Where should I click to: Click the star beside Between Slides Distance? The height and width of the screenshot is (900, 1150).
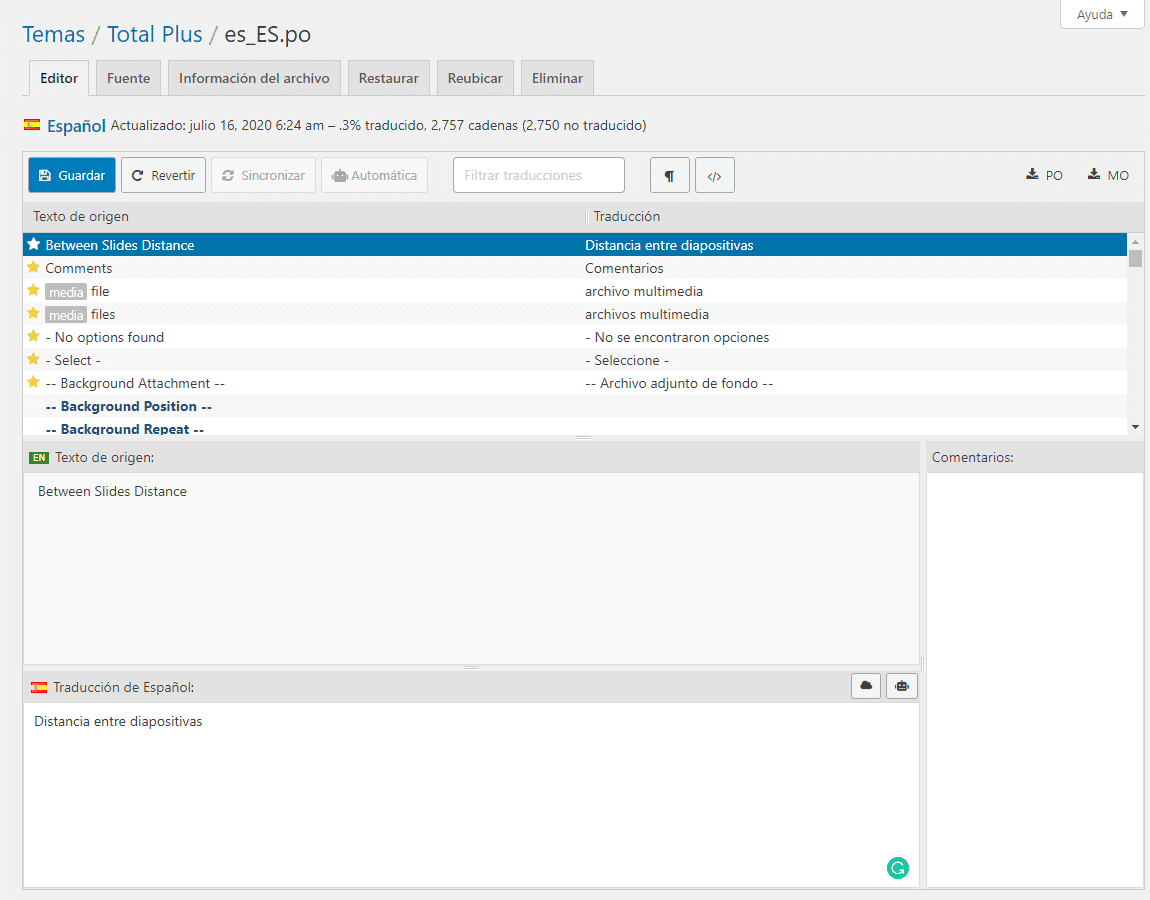coord(33,244)
